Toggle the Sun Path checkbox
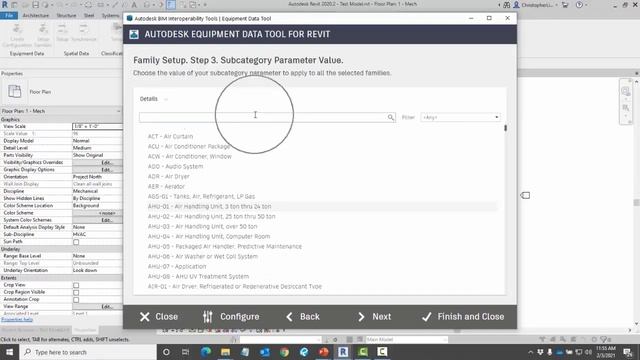 (76, 242)
